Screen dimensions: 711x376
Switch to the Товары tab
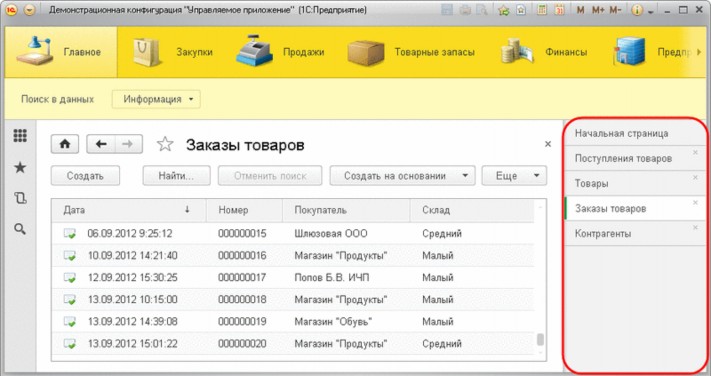pyautogui.click(x=635, y=184)
